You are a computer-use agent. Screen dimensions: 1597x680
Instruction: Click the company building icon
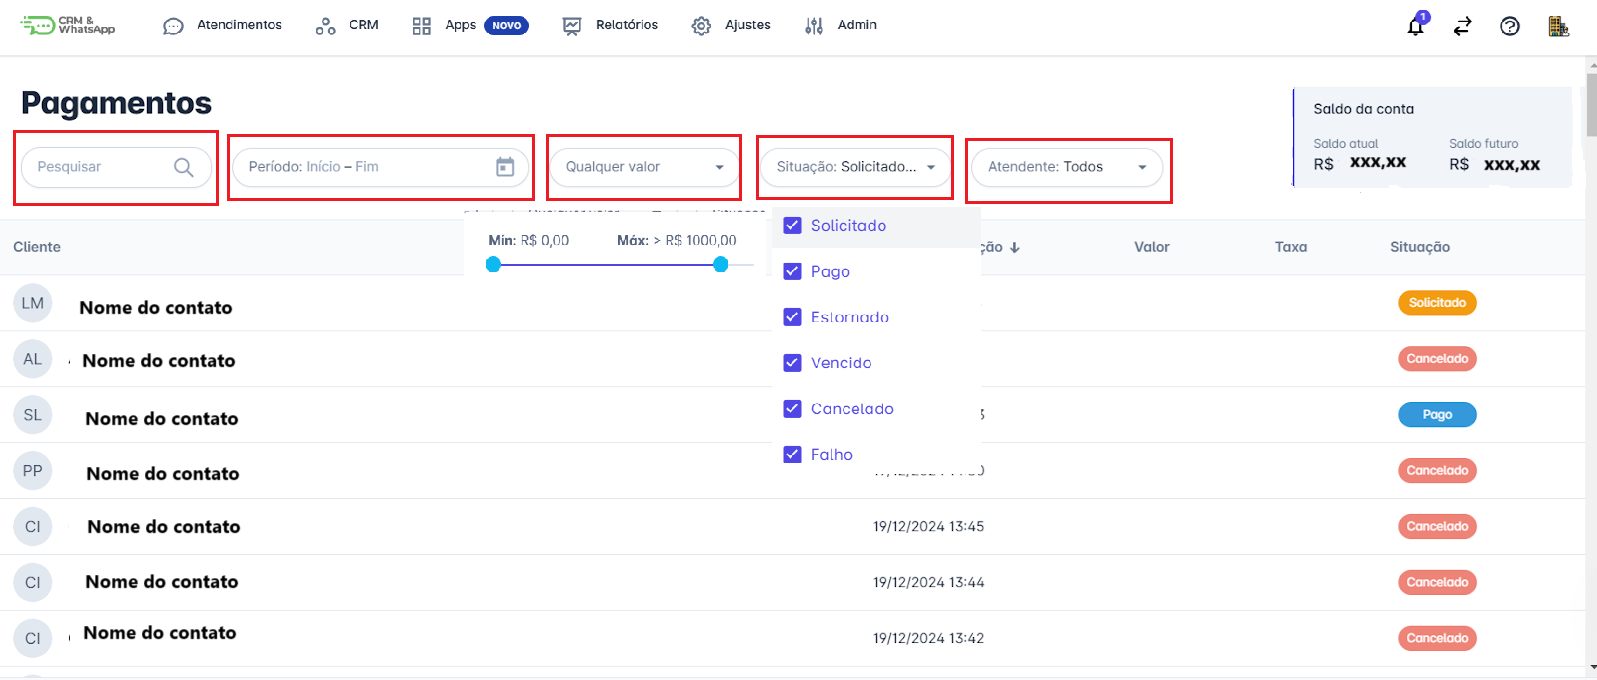point(1558,26)
